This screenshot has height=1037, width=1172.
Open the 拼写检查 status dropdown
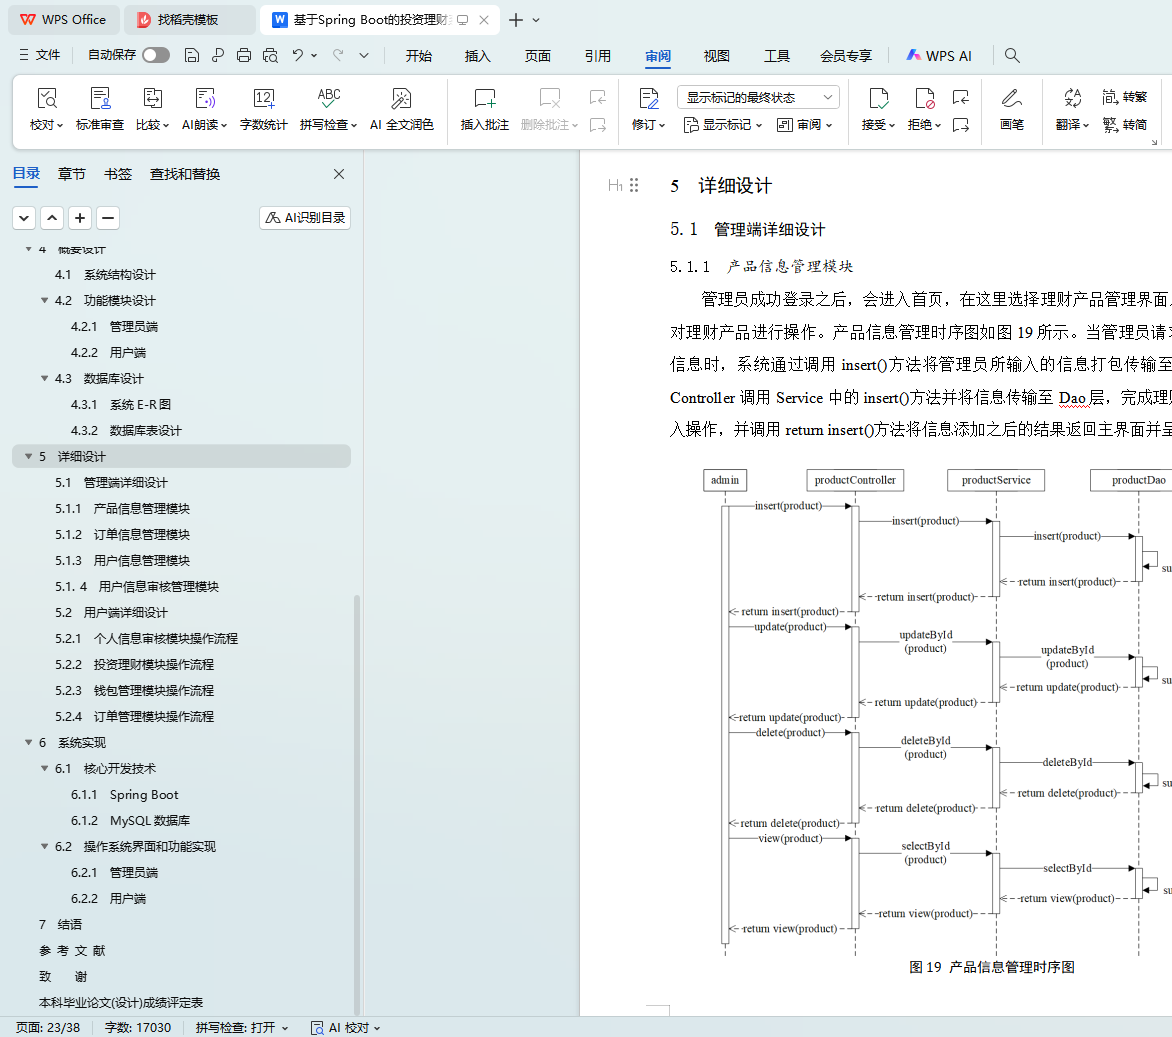coord(242,1028)
